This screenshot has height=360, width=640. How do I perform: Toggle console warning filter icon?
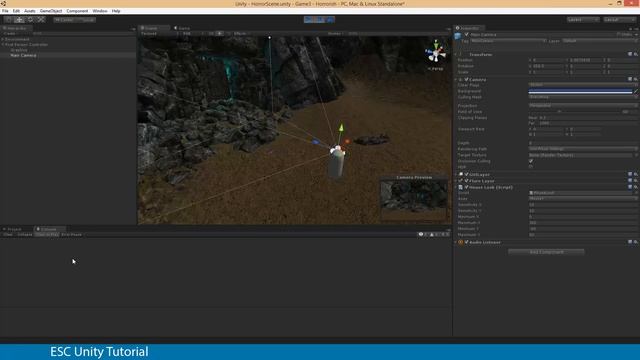[x=433, y=235]
